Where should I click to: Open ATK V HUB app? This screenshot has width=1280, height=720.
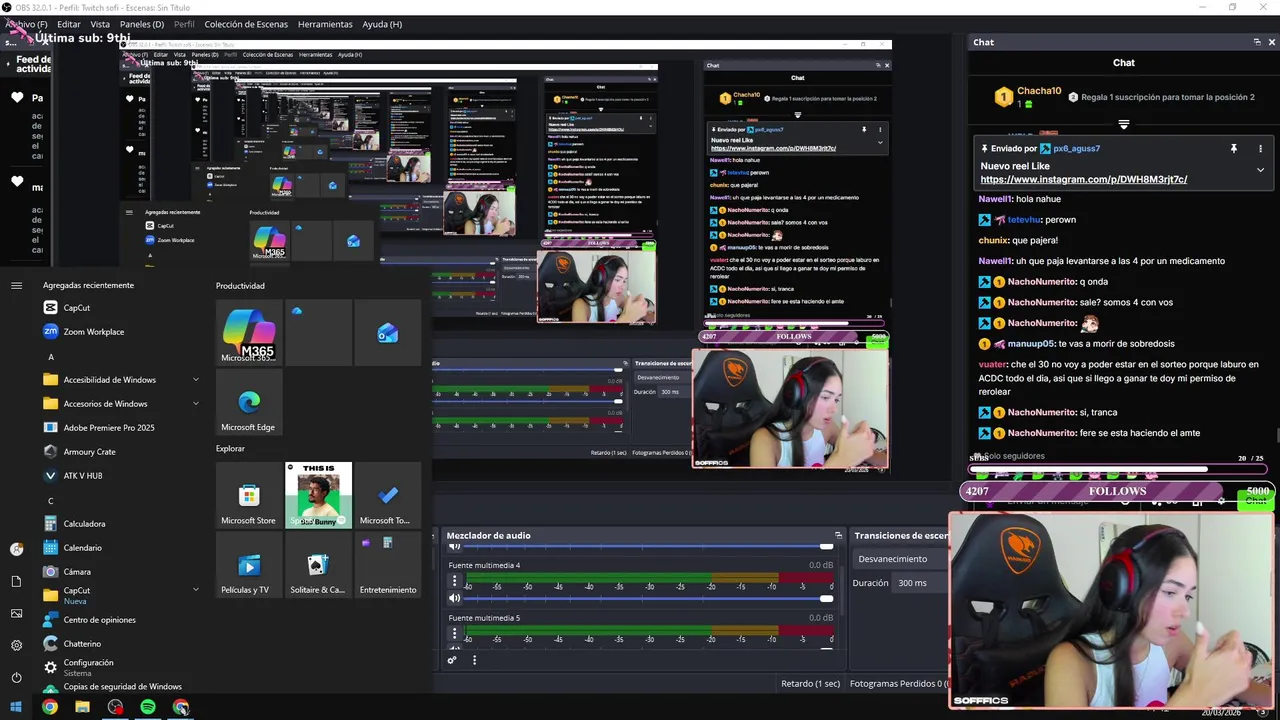click(x=120, y=476)
